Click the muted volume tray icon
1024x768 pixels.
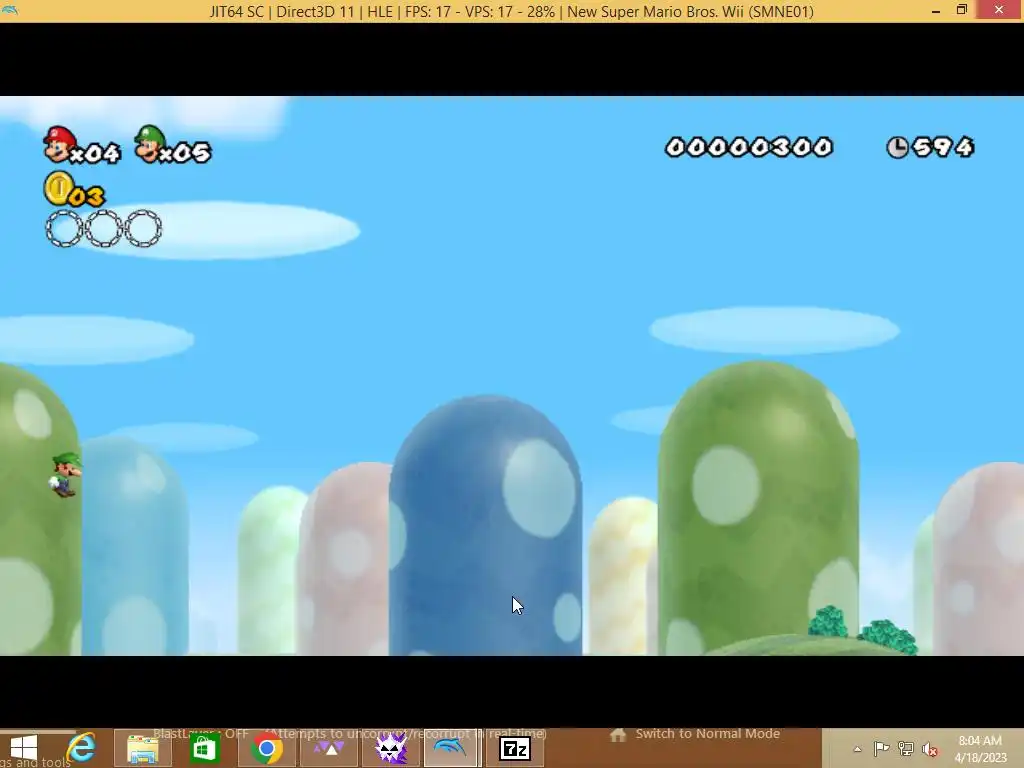(x=930, y=749)
